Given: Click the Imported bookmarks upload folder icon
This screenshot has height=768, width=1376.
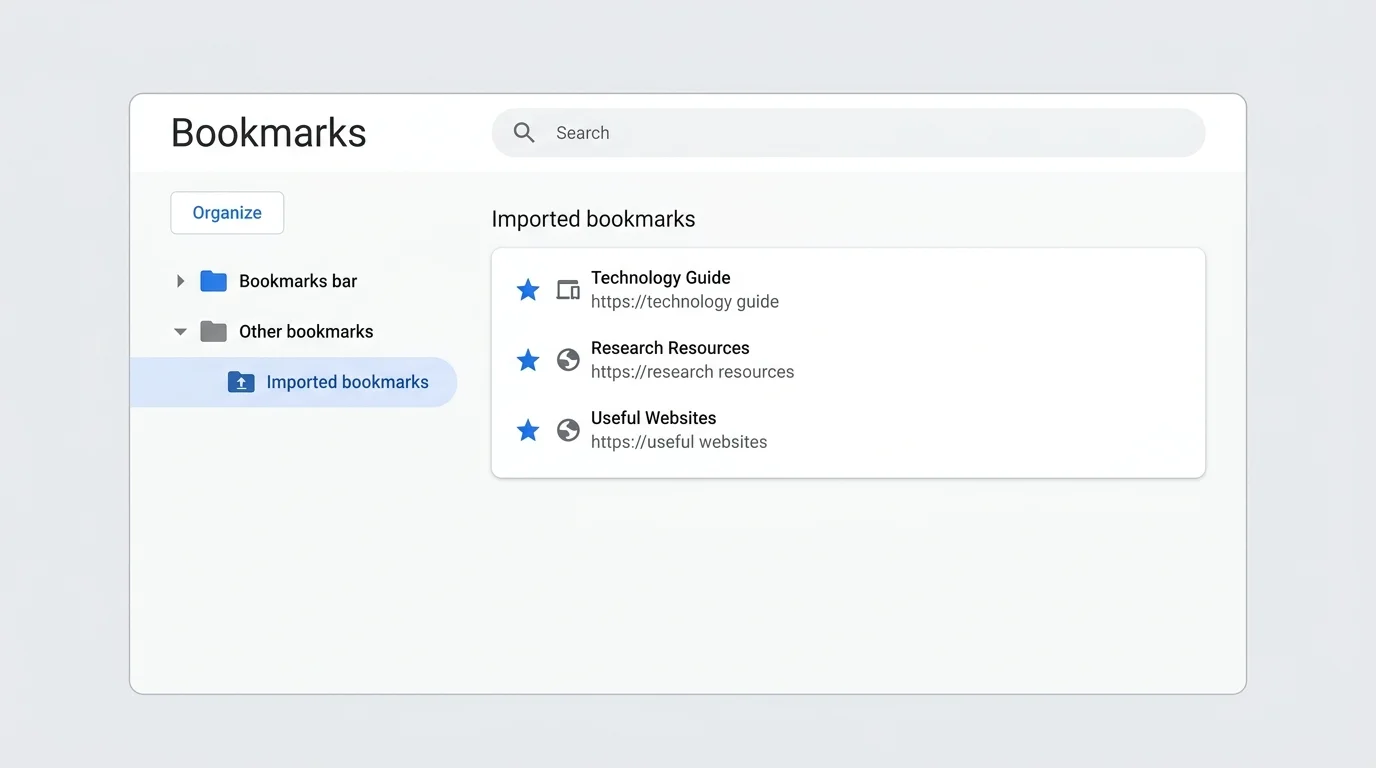Looking at the screenshot, I should click(241, 382).
